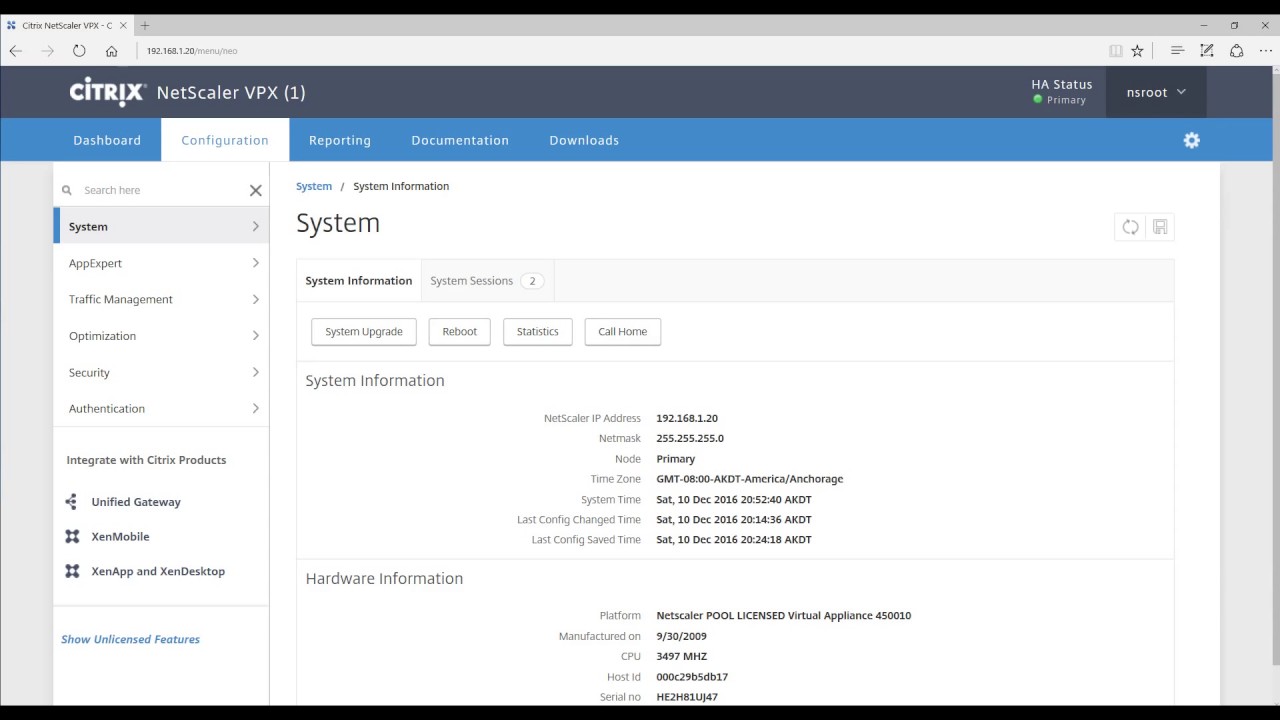1280x720 pixels.
Task: Click the Call Home button
Action: (623, 332)
